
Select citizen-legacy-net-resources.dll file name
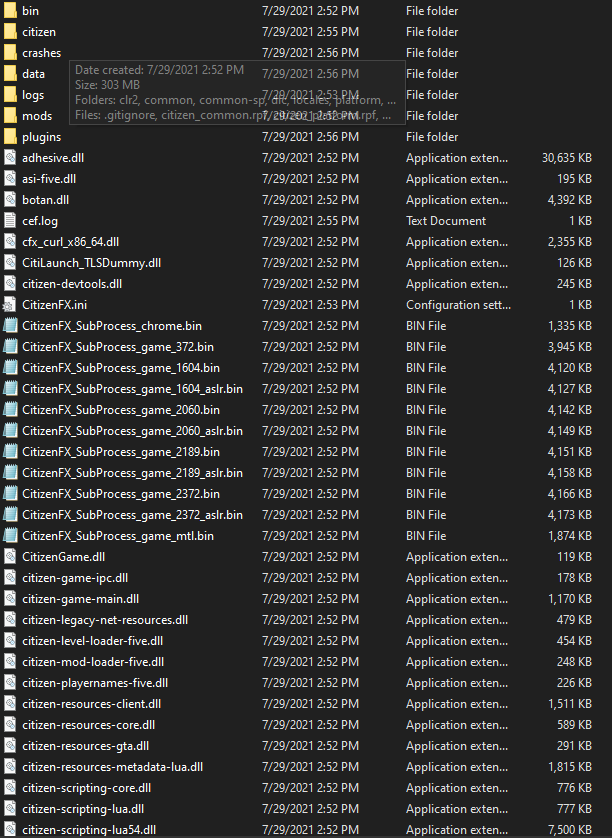pyautogui.click(x=105, y=620)
